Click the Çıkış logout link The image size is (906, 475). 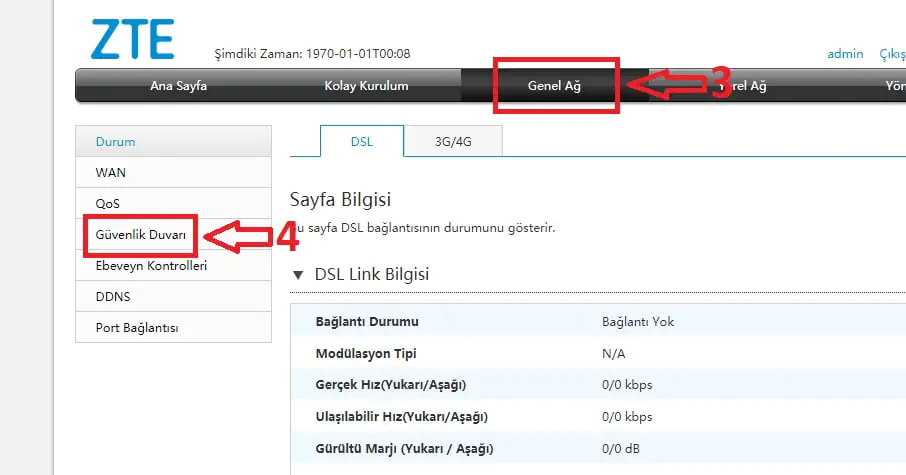(x=891, y=54)
